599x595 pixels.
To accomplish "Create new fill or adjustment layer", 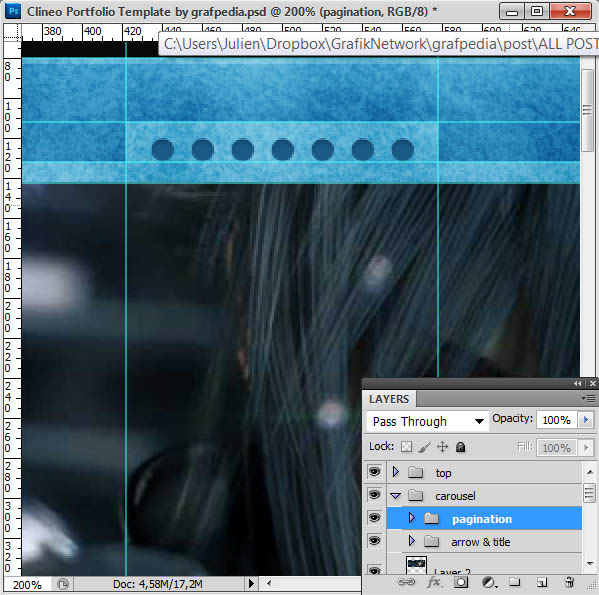I will coord(489,582).
